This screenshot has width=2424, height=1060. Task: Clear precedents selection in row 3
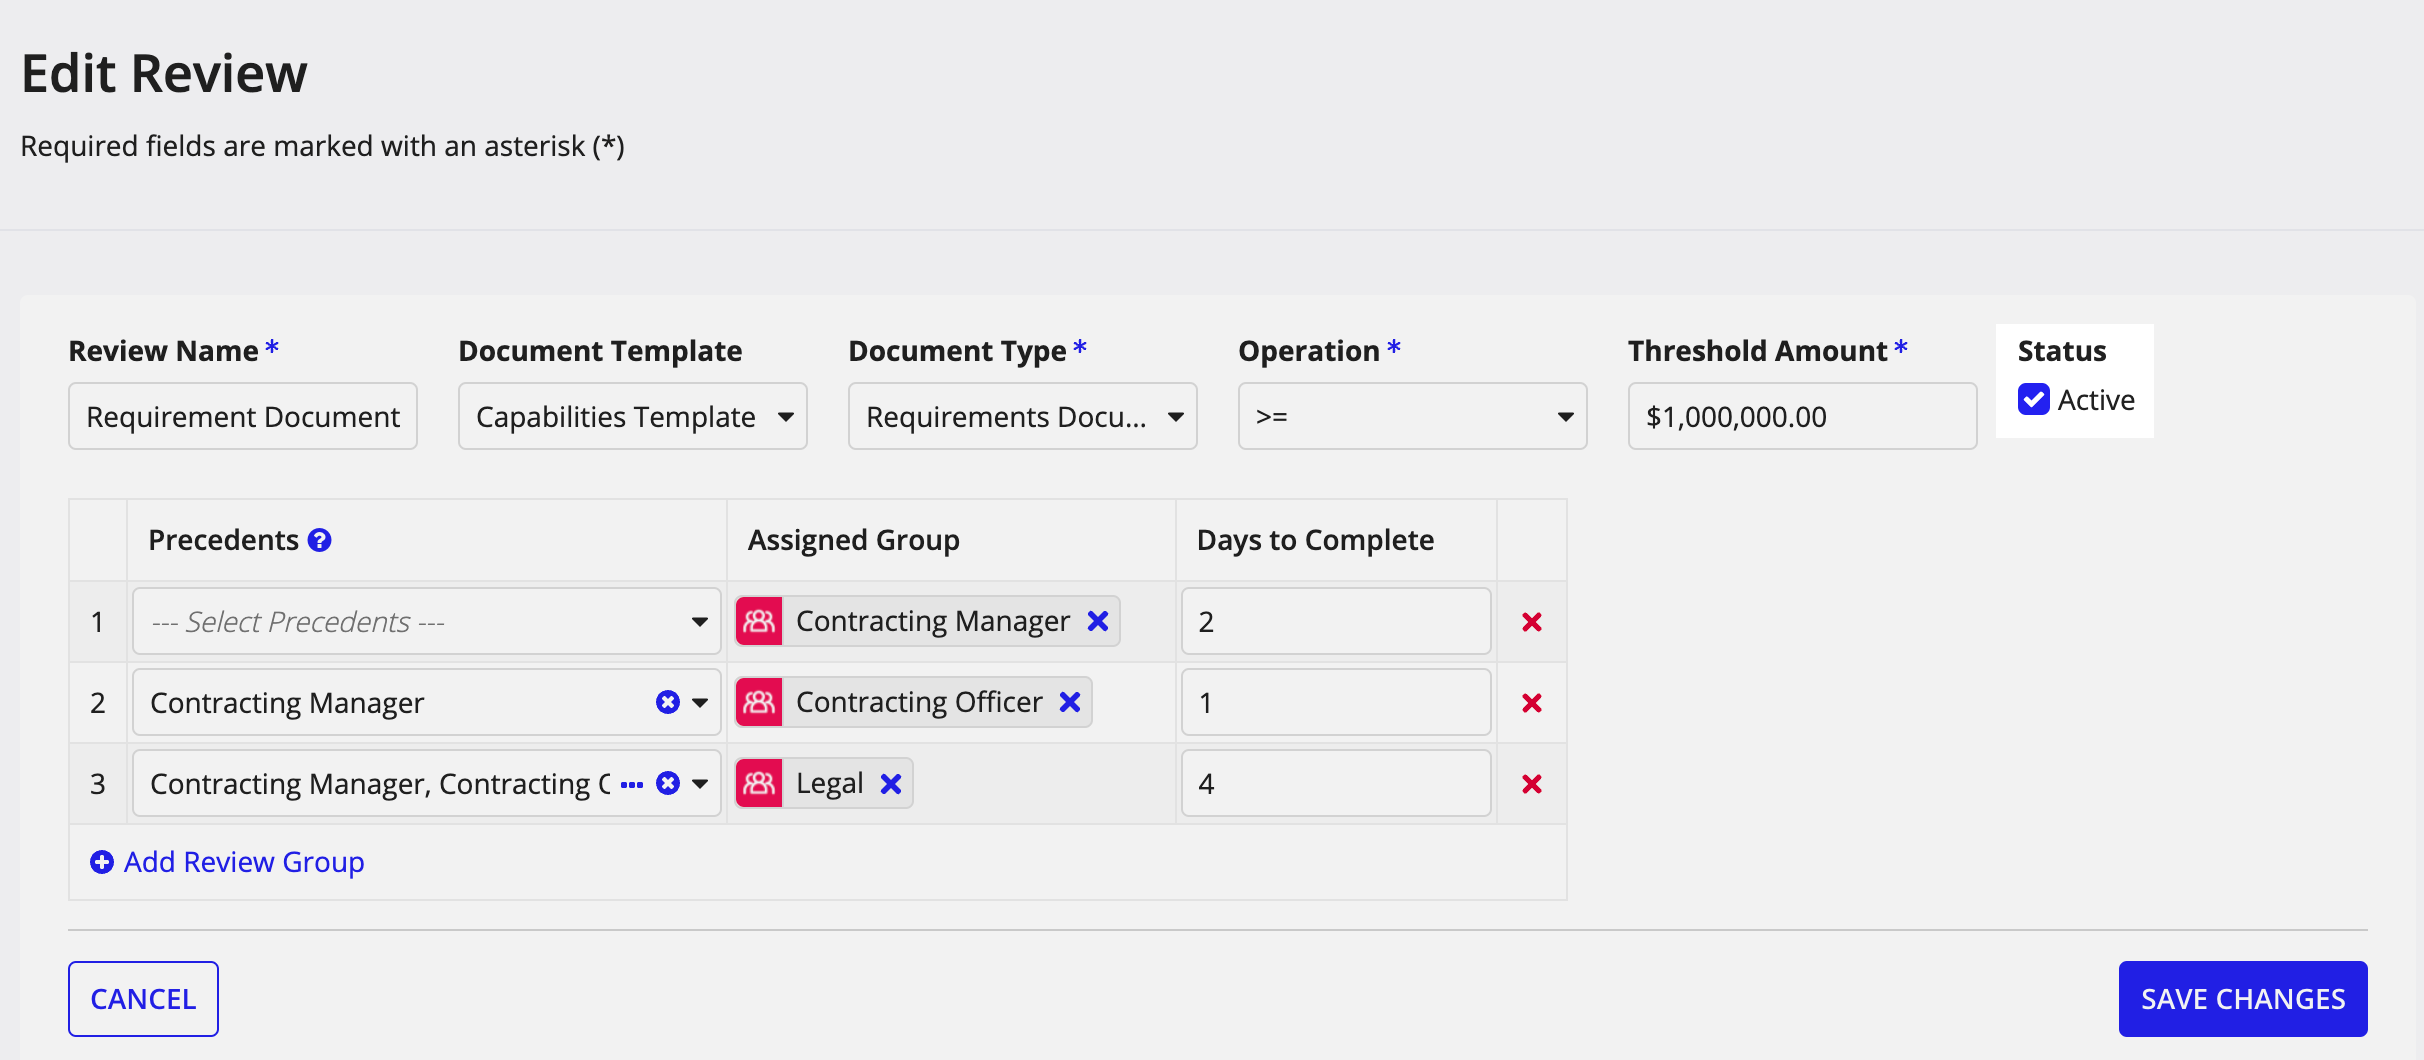668,783
